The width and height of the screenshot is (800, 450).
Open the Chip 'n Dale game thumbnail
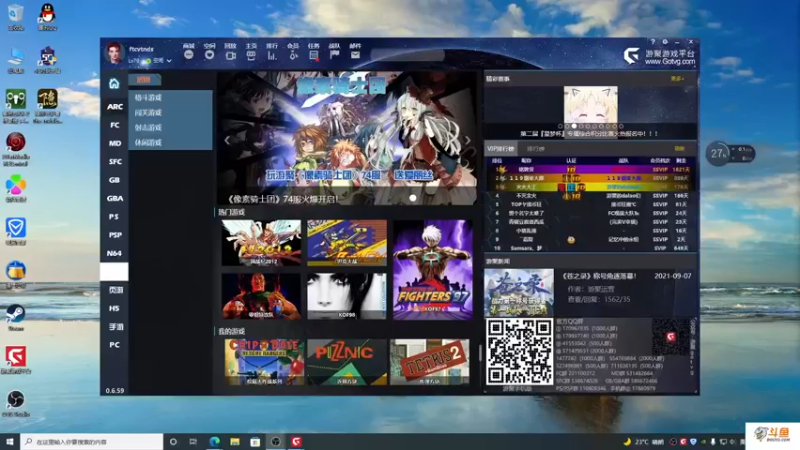point(264,362)
